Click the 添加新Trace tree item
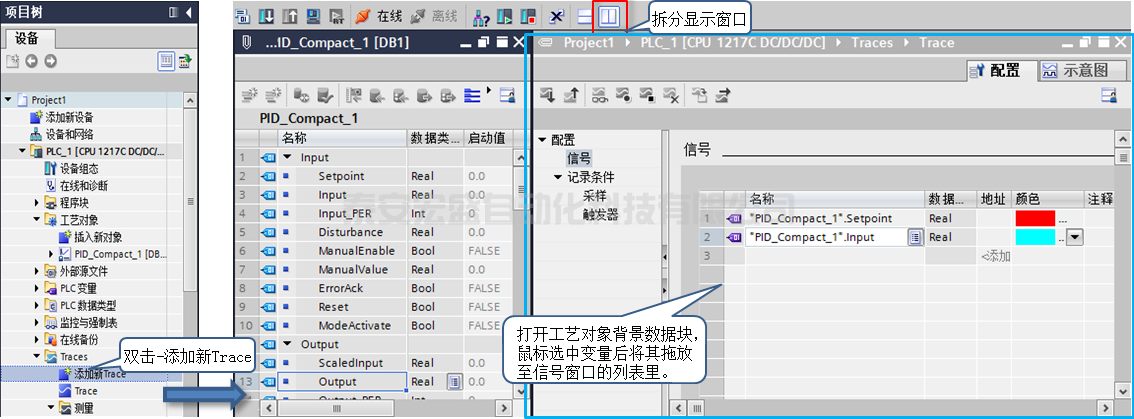Screen dimensions: 1134x419 click(x=99, y=374)
